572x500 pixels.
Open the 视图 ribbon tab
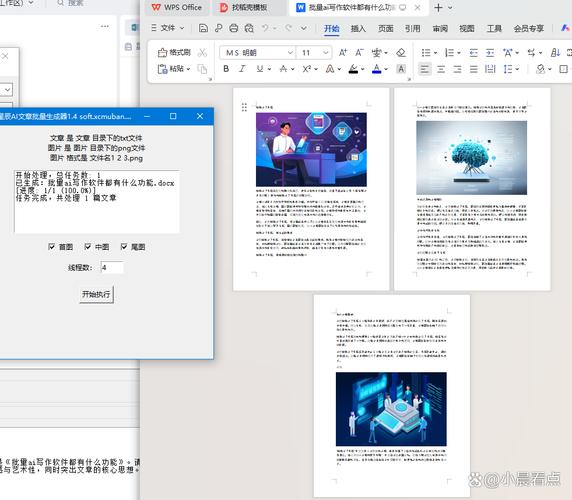467,28
